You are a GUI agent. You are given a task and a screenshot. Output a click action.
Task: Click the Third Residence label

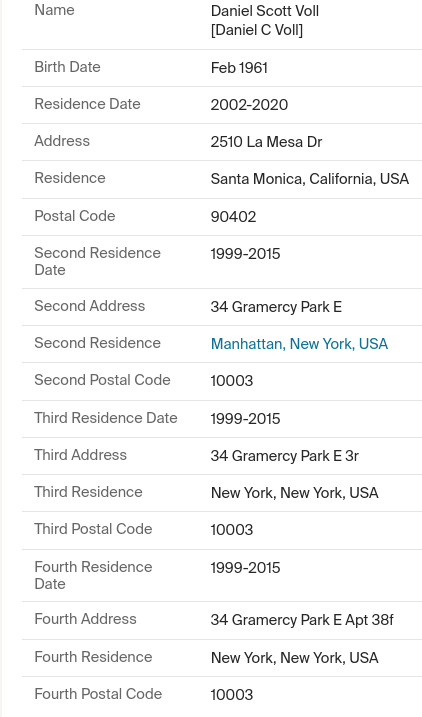88,492
